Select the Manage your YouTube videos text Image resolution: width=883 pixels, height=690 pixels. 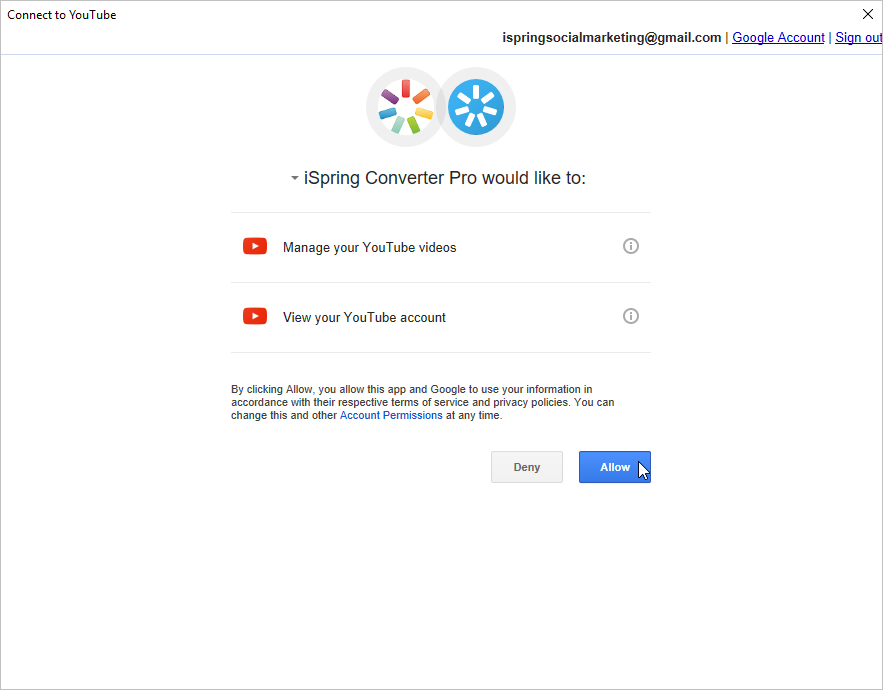point(369,248)
